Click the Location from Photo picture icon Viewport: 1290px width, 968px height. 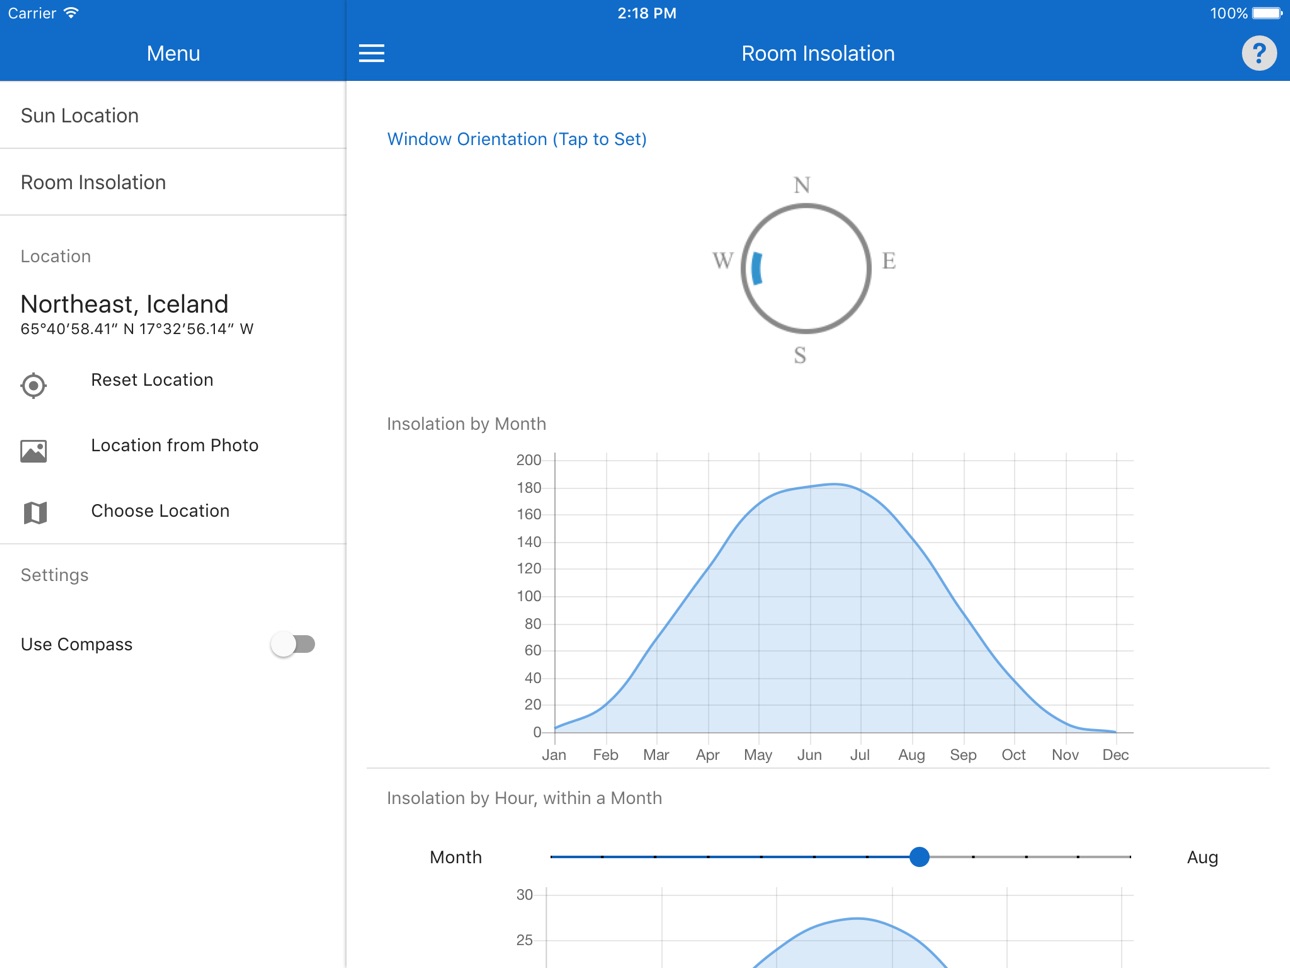click(34, 451)
